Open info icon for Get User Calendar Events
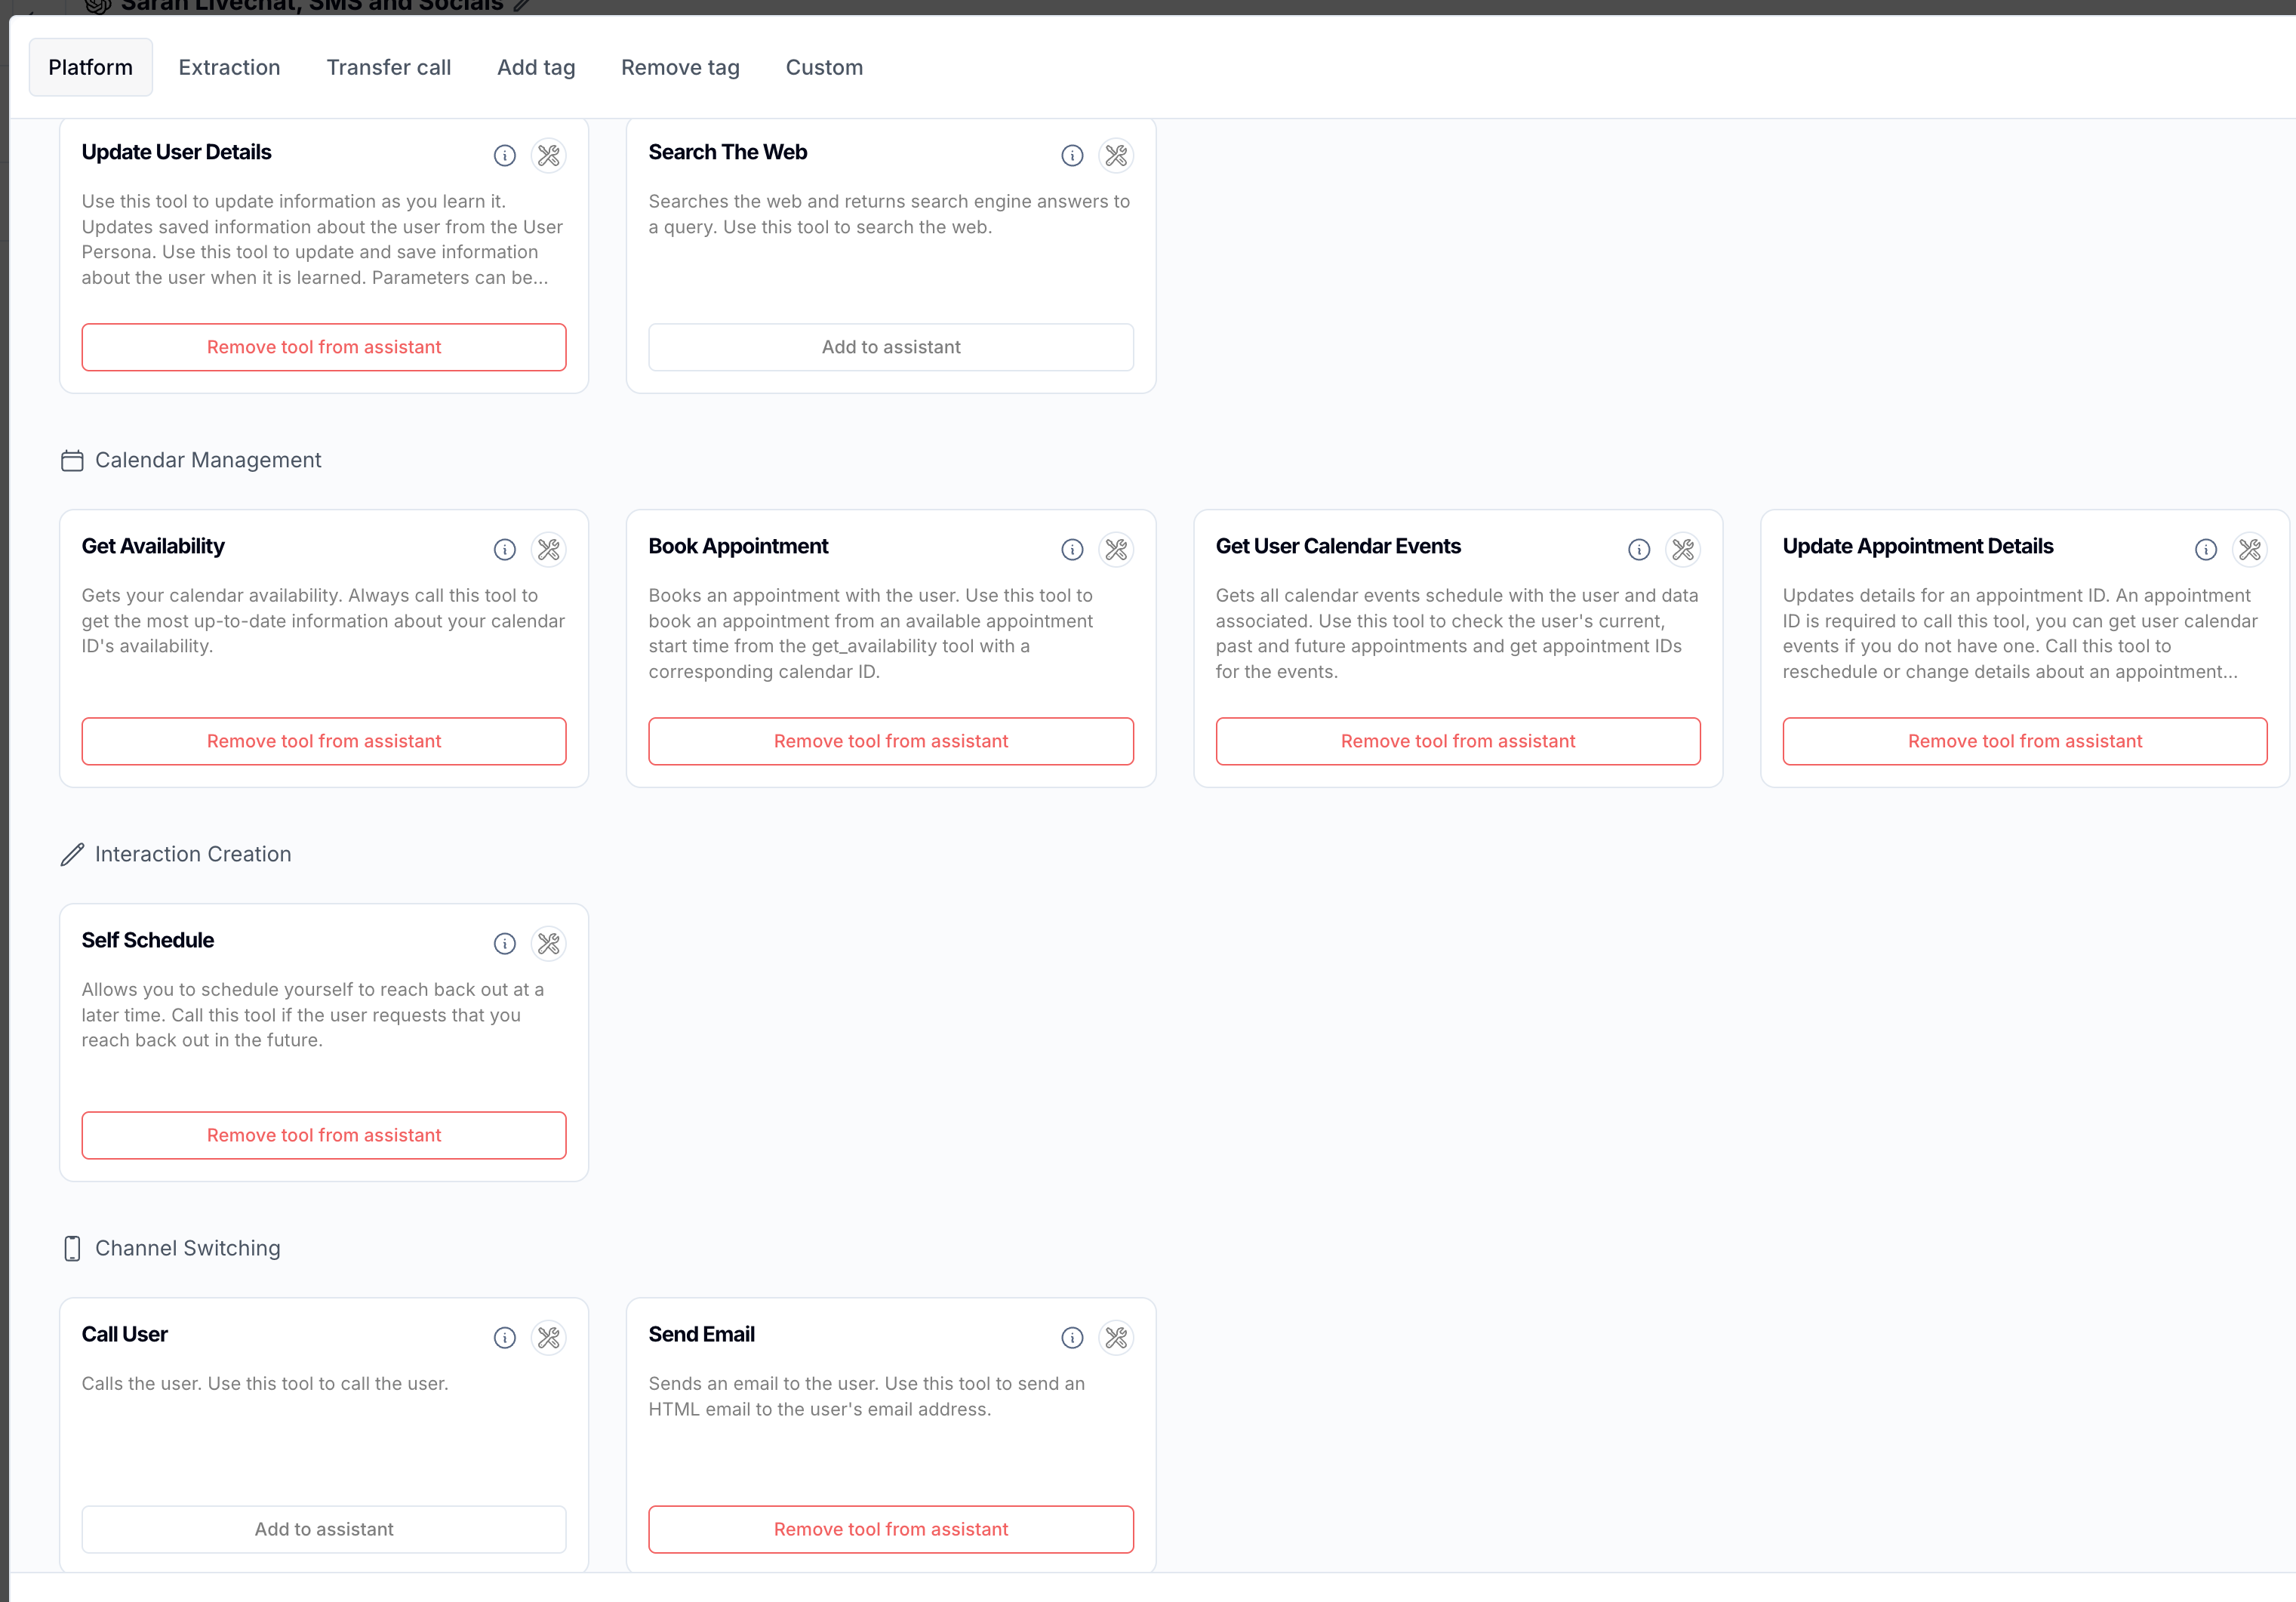This screenshot has width=2296, height=1602. pyautogui.click(x=1638, y=549)
